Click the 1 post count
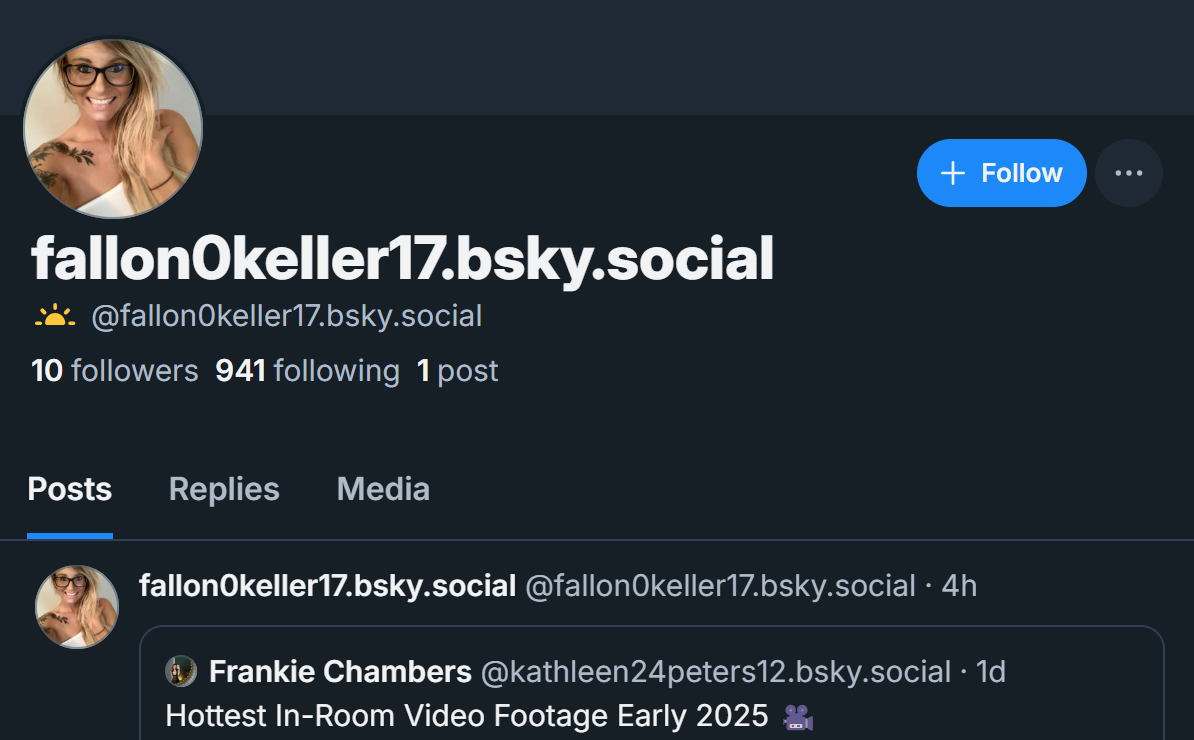 457,371
